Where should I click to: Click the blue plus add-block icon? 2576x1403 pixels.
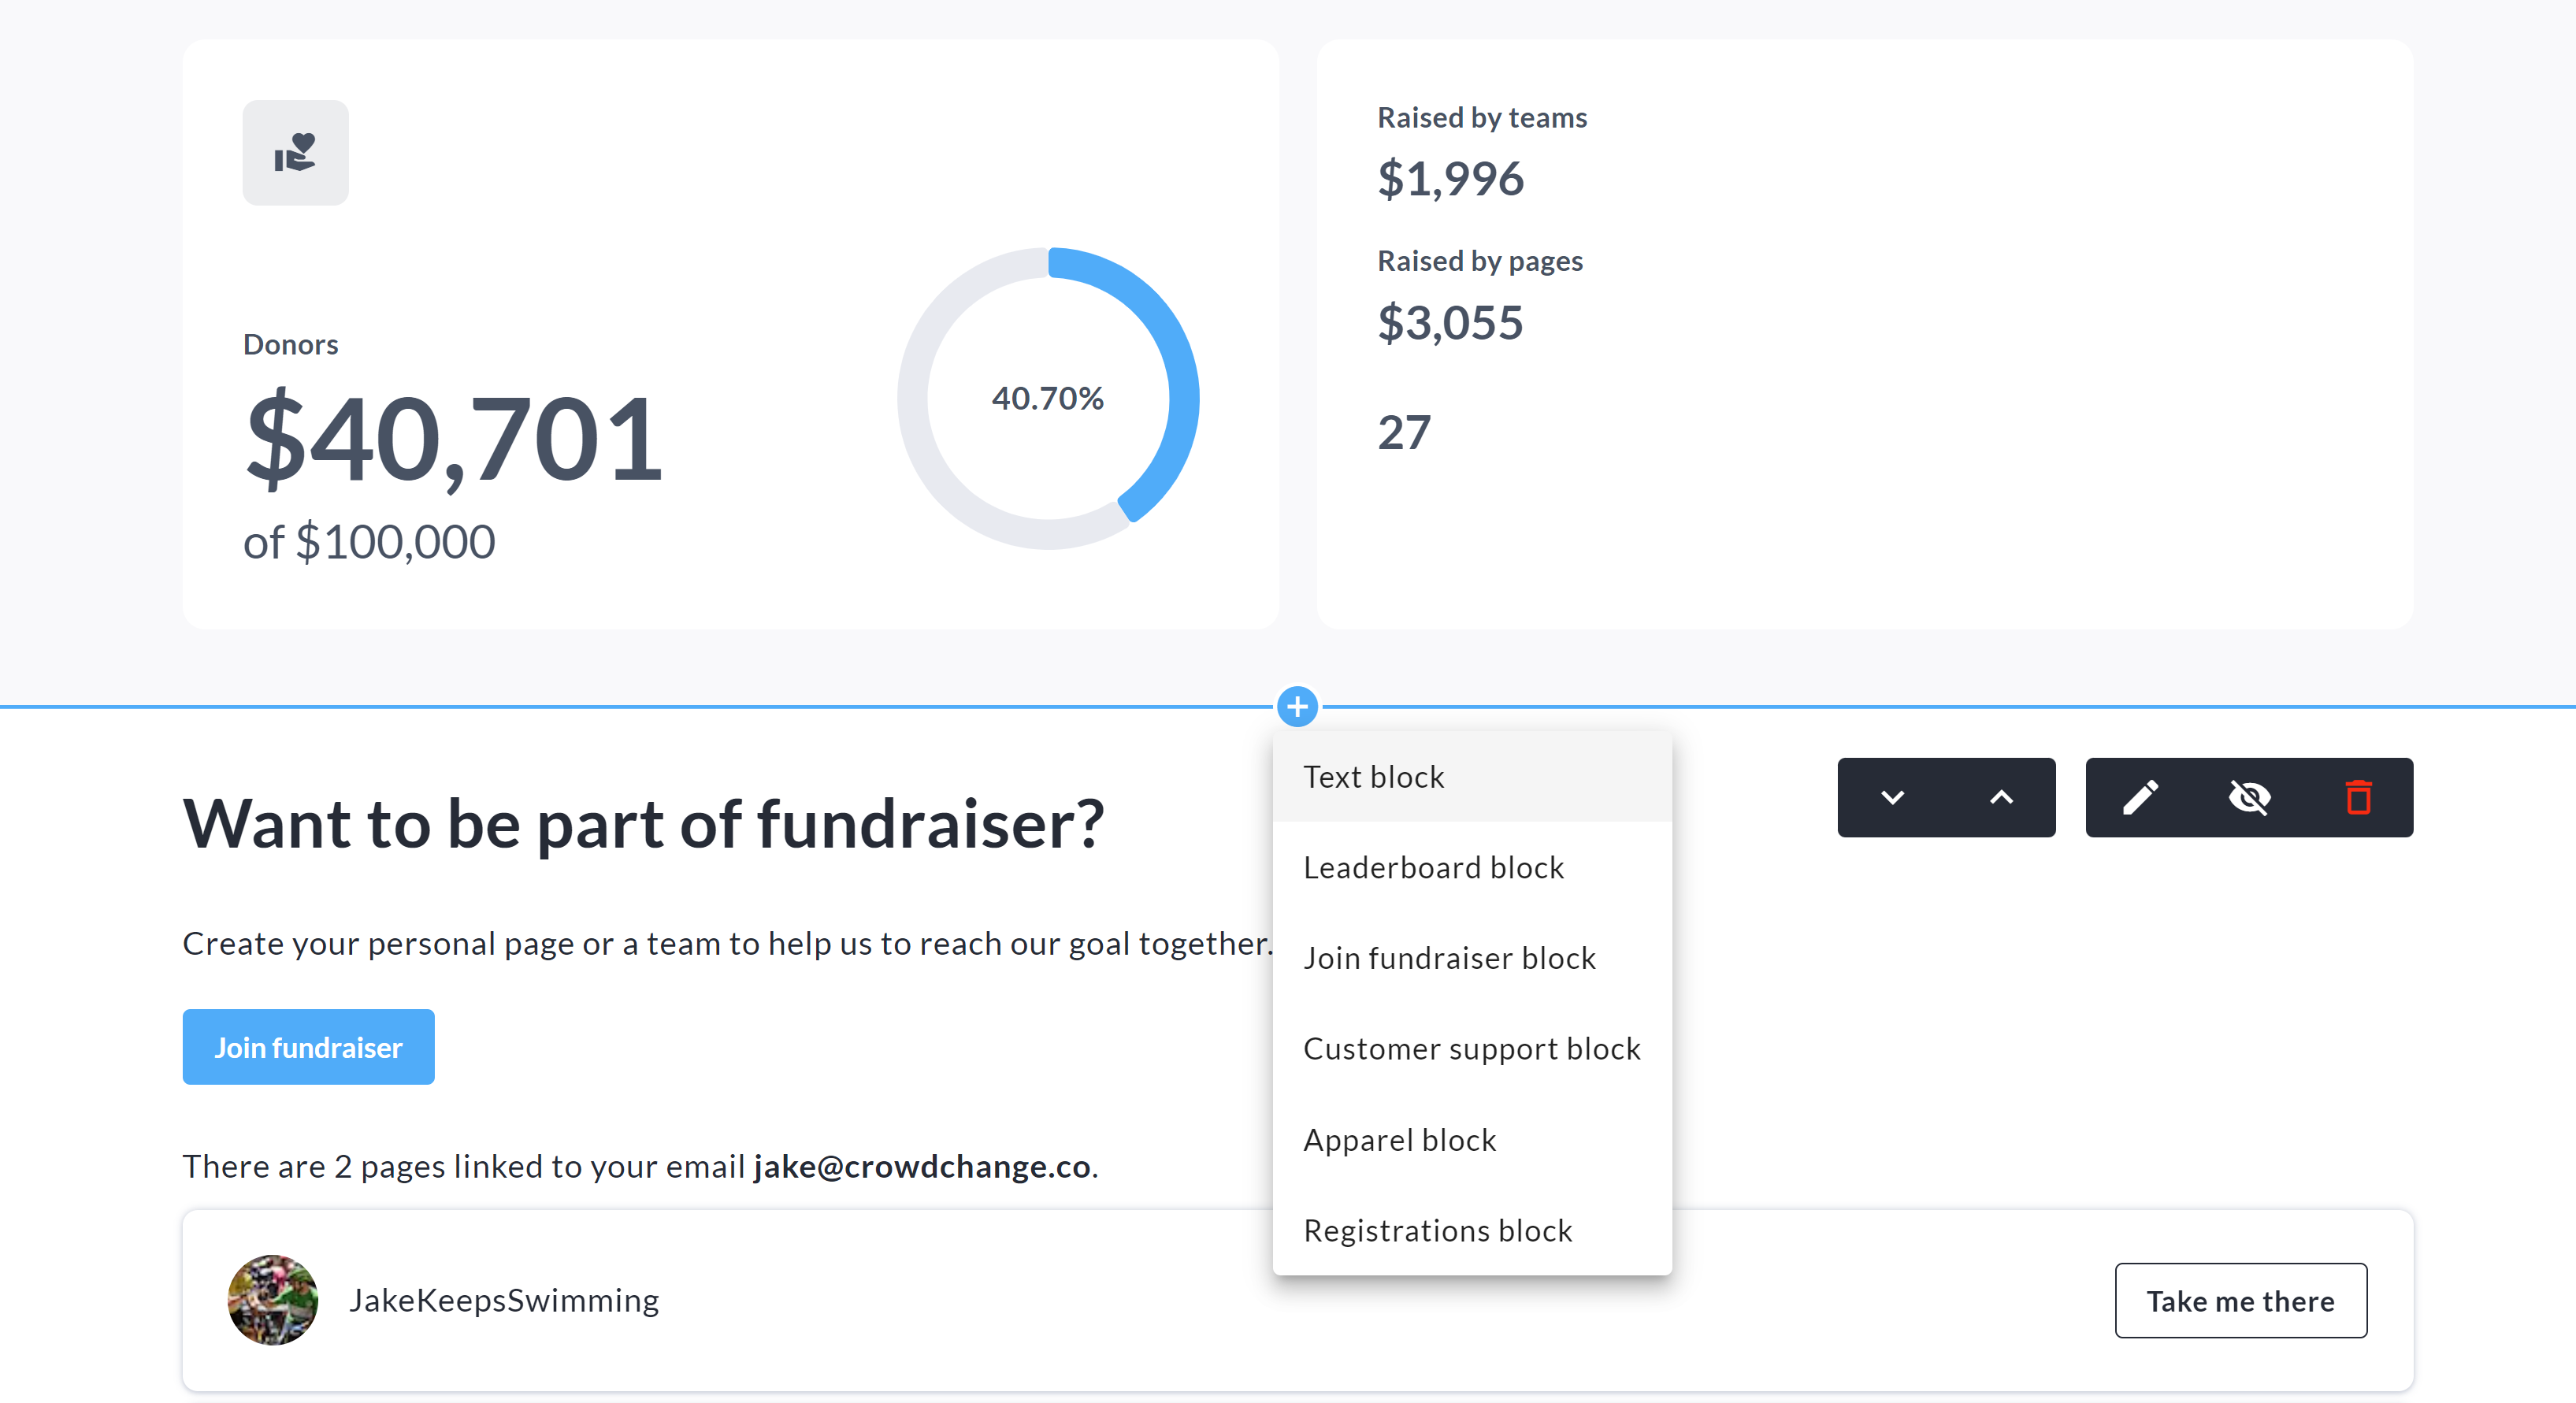(x=1297, y=707)
